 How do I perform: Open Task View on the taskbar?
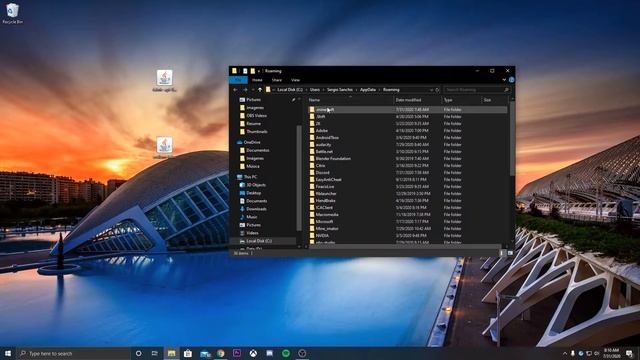tap(155, 353)
